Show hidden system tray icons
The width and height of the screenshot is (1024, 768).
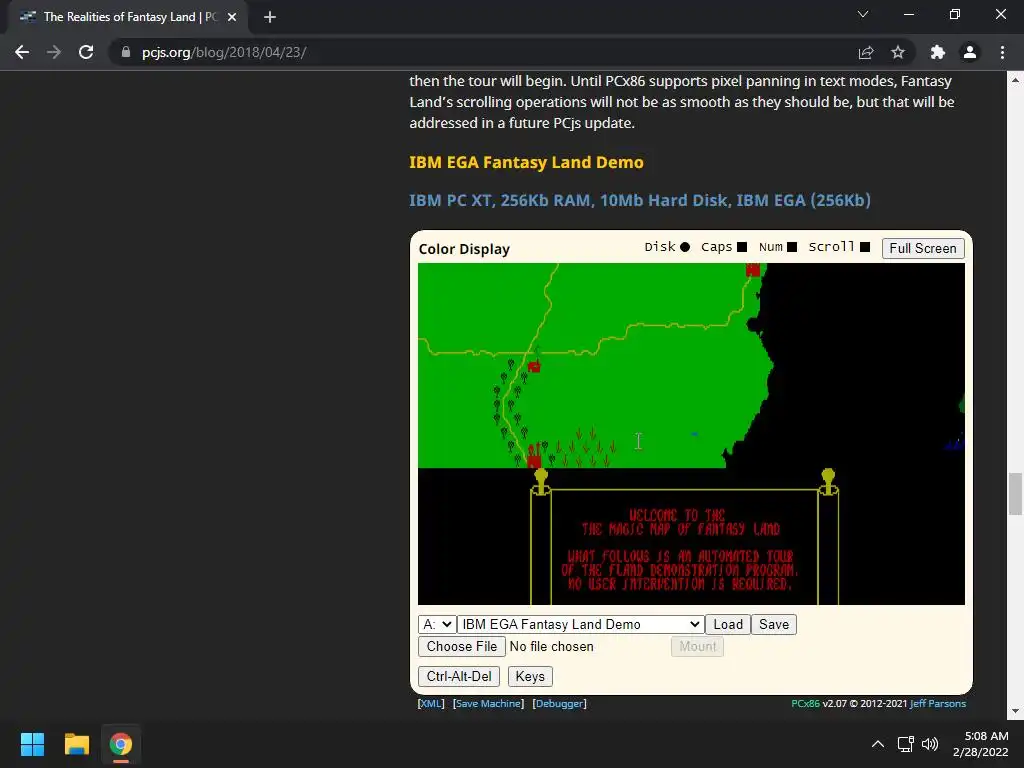point(878,744)
